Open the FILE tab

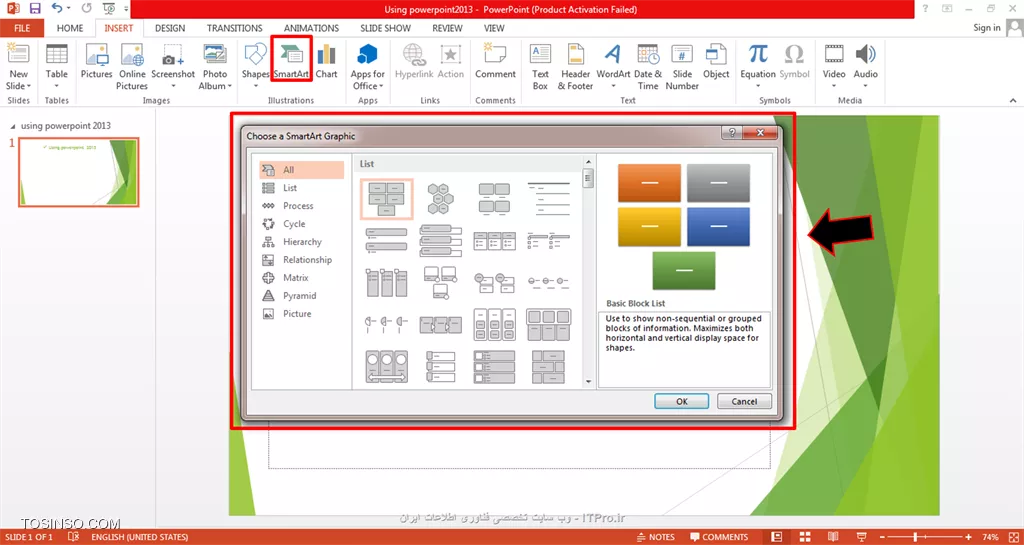[22, 28]
